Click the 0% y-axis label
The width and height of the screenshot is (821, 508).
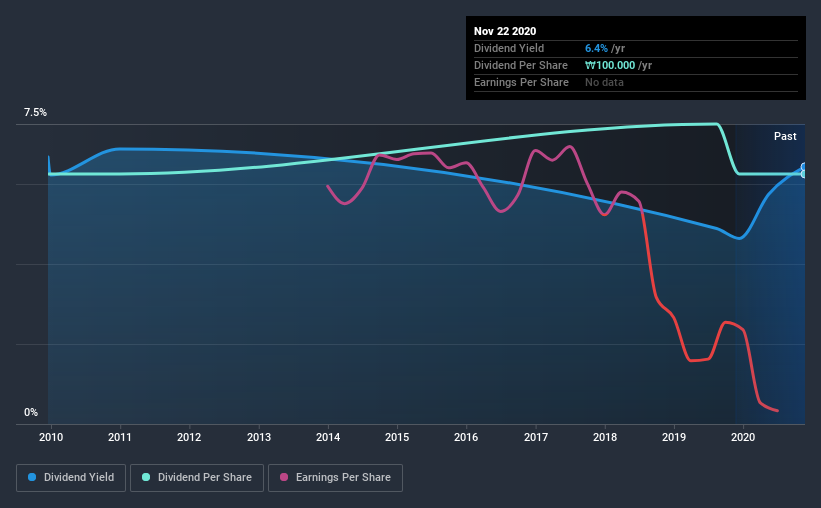click(x=31, y=413)
